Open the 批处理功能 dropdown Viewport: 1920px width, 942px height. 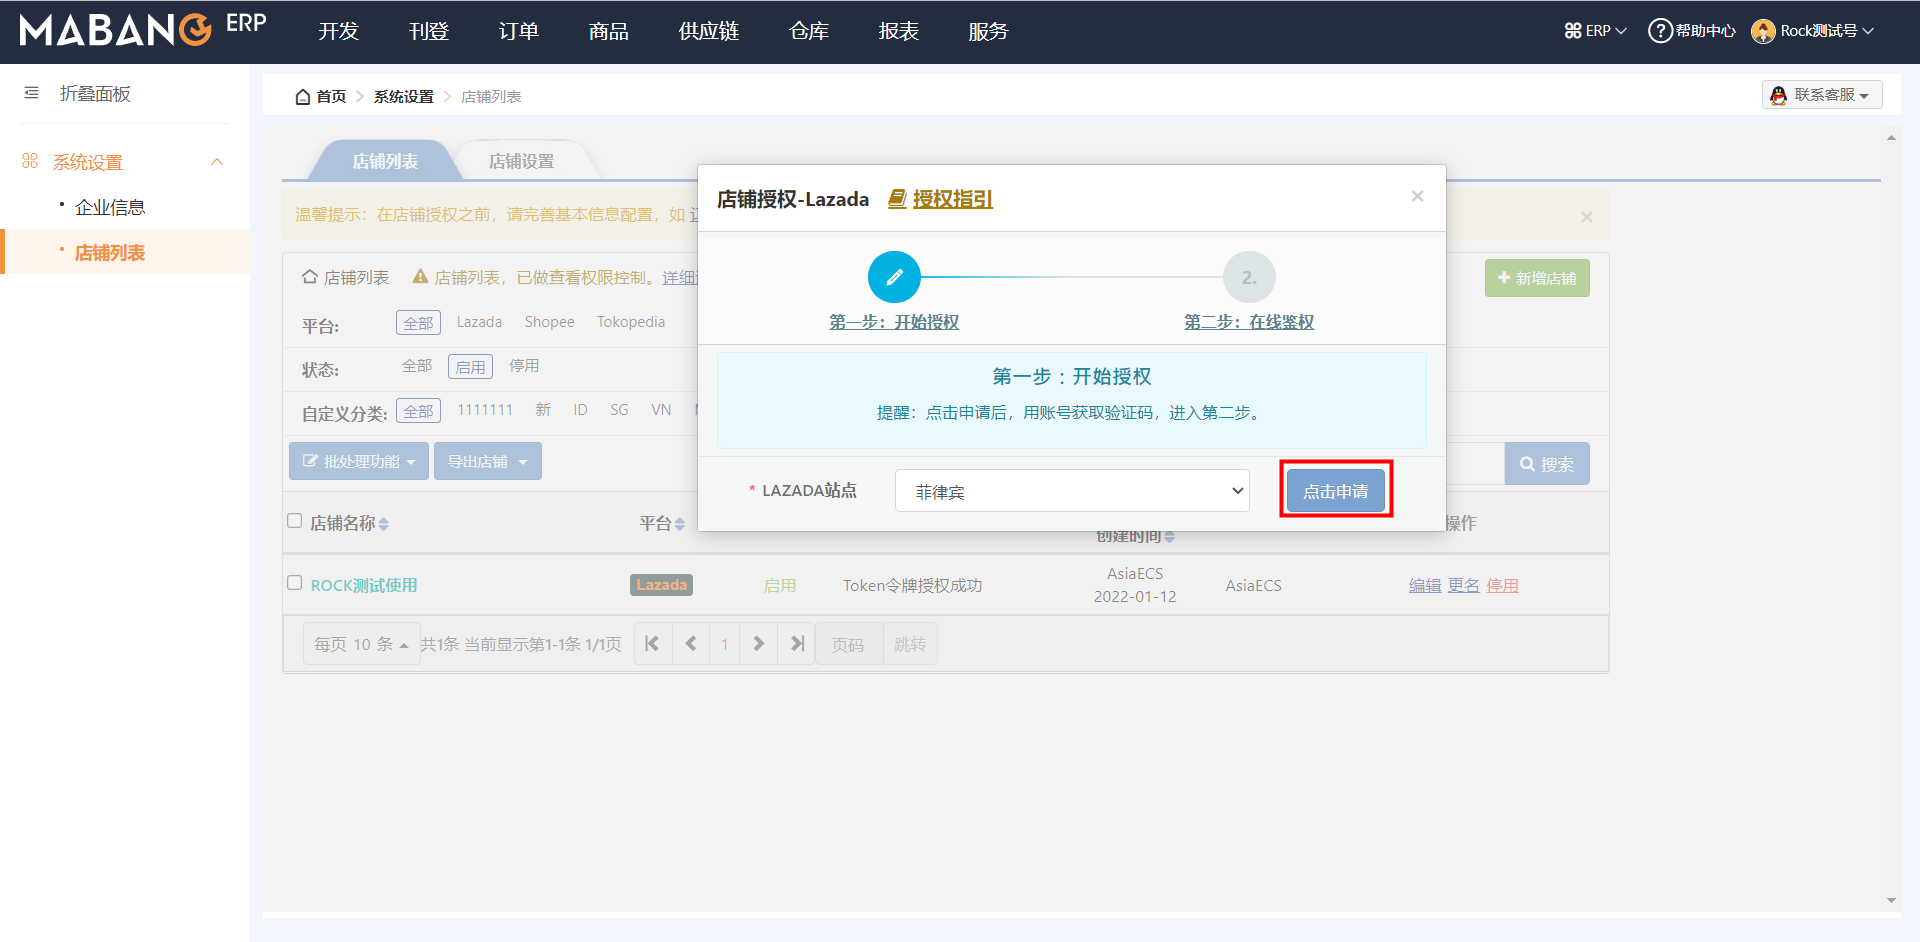point(359,461)
